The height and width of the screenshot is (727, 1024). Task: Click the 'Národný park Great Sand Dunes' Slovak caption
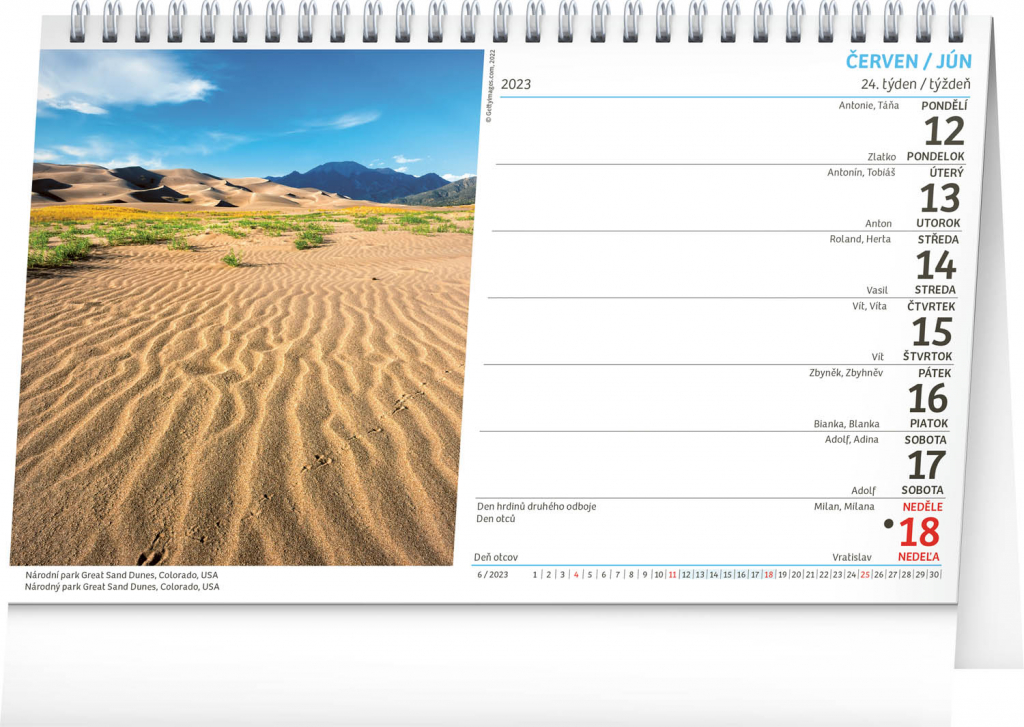[x=121, y=587]
